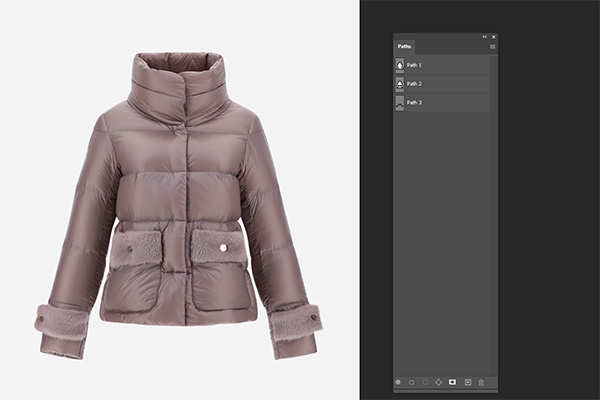Open the Paths panel options menu
This screenshot has width=600, height=400.
click(x=492, y=47)
